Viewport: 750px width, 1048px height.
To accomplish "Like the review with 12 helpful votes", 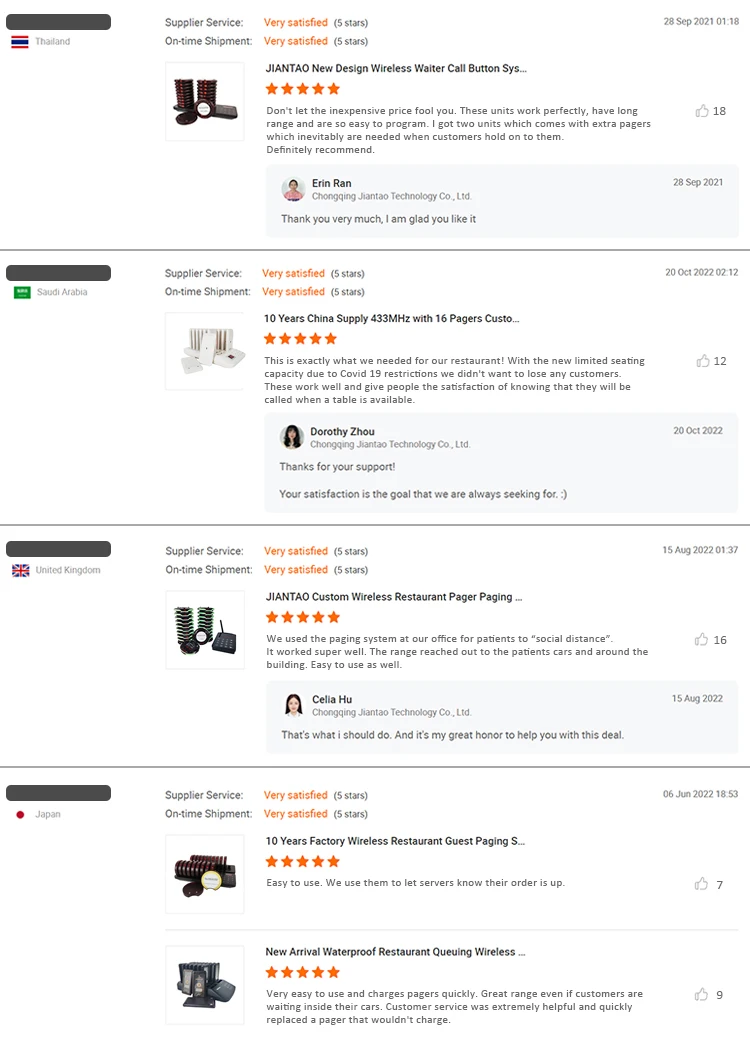I will click(x=703, y=361).
